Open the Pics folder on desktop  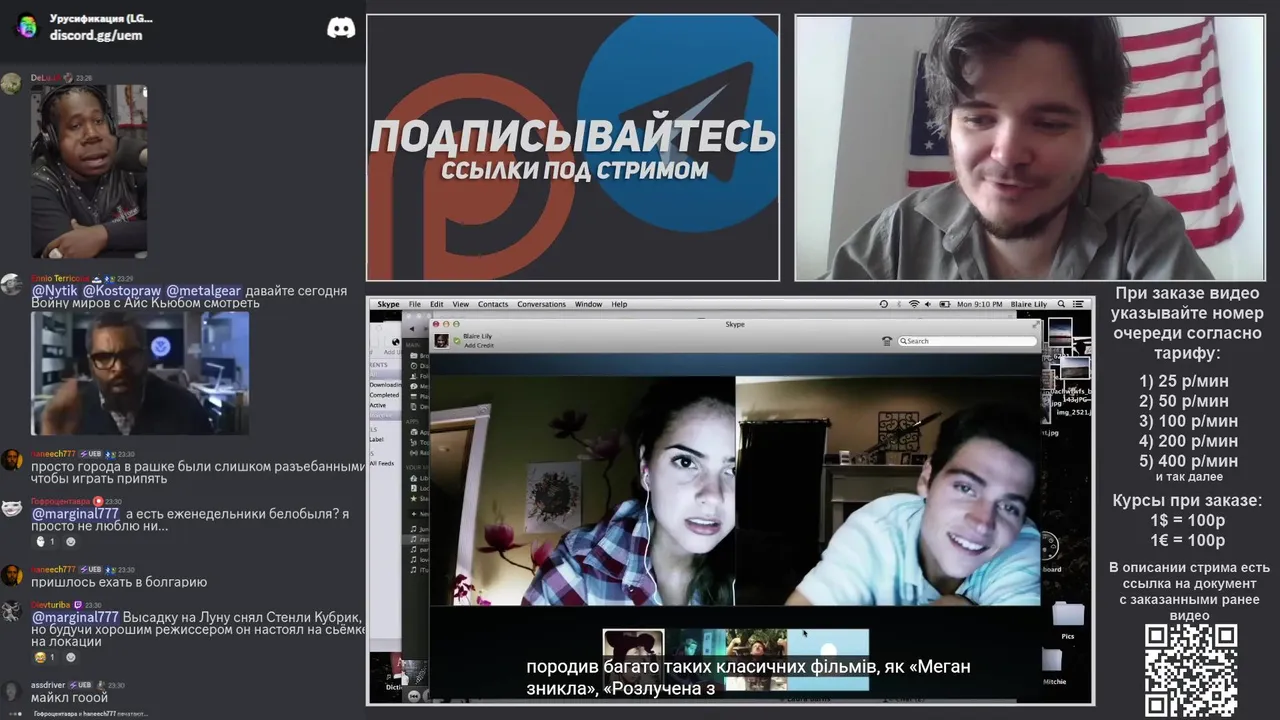[x=1067, y=620]
